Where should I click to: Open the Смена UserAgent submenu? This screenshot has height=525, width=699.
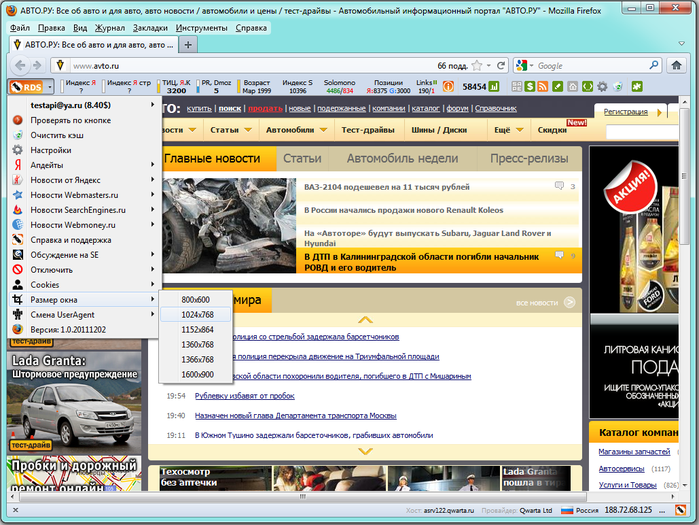[x=84, y=315]
